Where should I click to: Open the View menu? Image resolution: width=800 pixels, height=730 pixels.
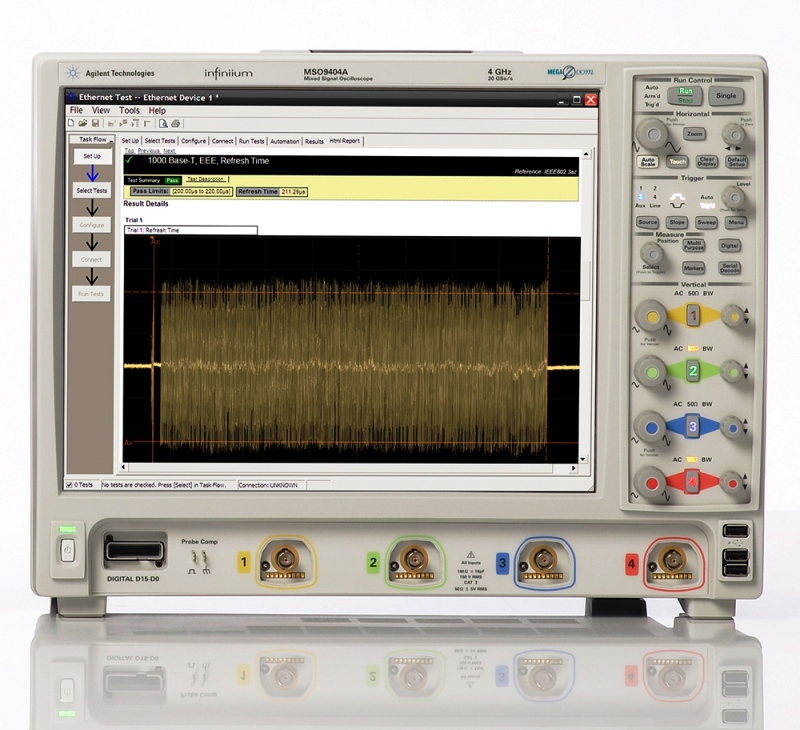(x=101, y=110)
